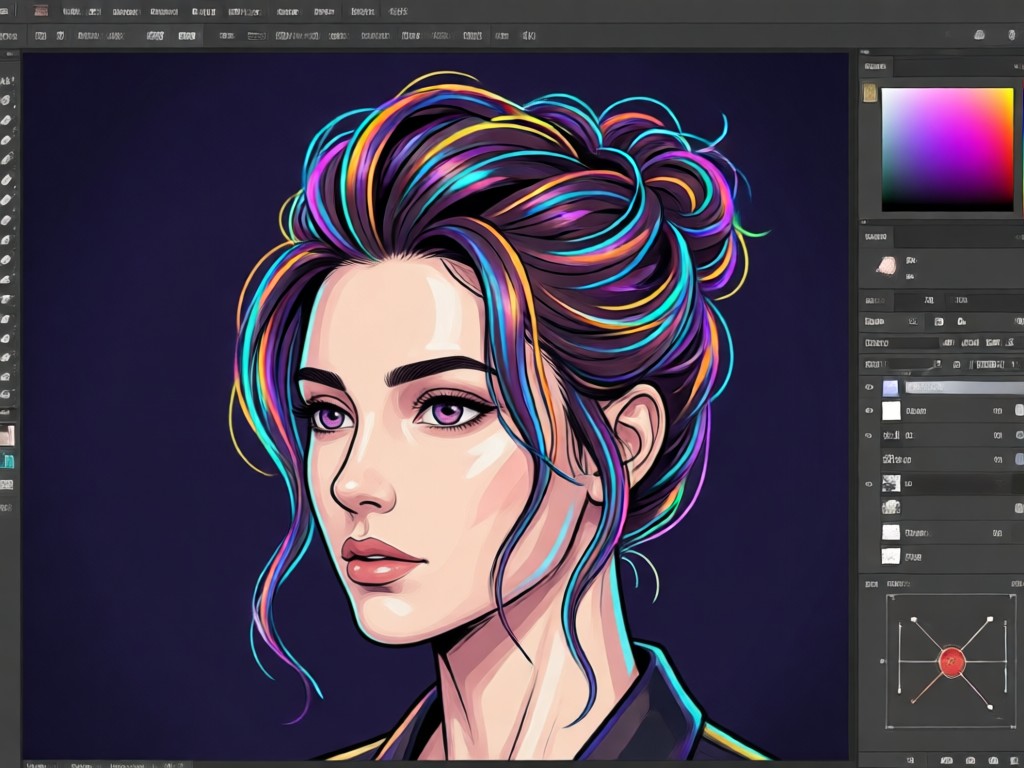Toggle the eye icon of the second layer

click(x=869, y=411)
